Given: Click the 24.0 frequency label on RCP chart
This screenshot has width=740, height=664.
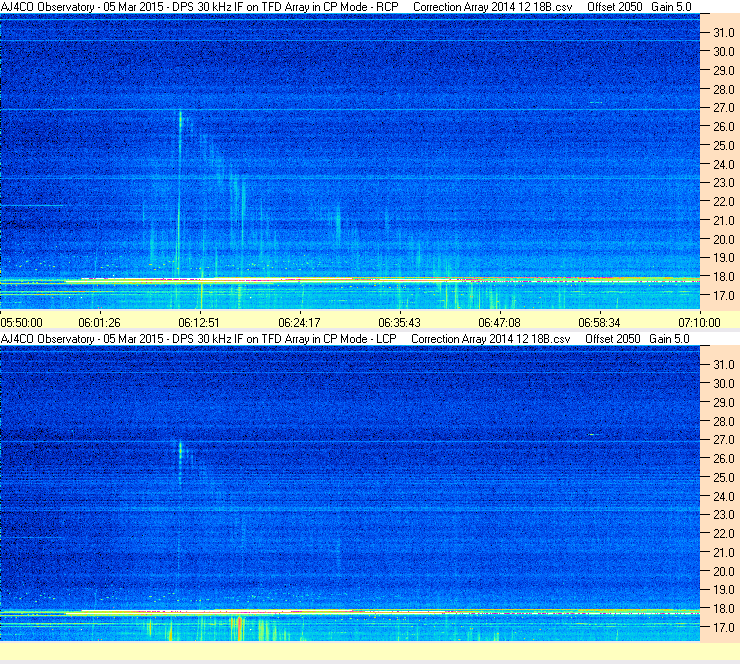Looking at the screenshot, I should 723,164.
